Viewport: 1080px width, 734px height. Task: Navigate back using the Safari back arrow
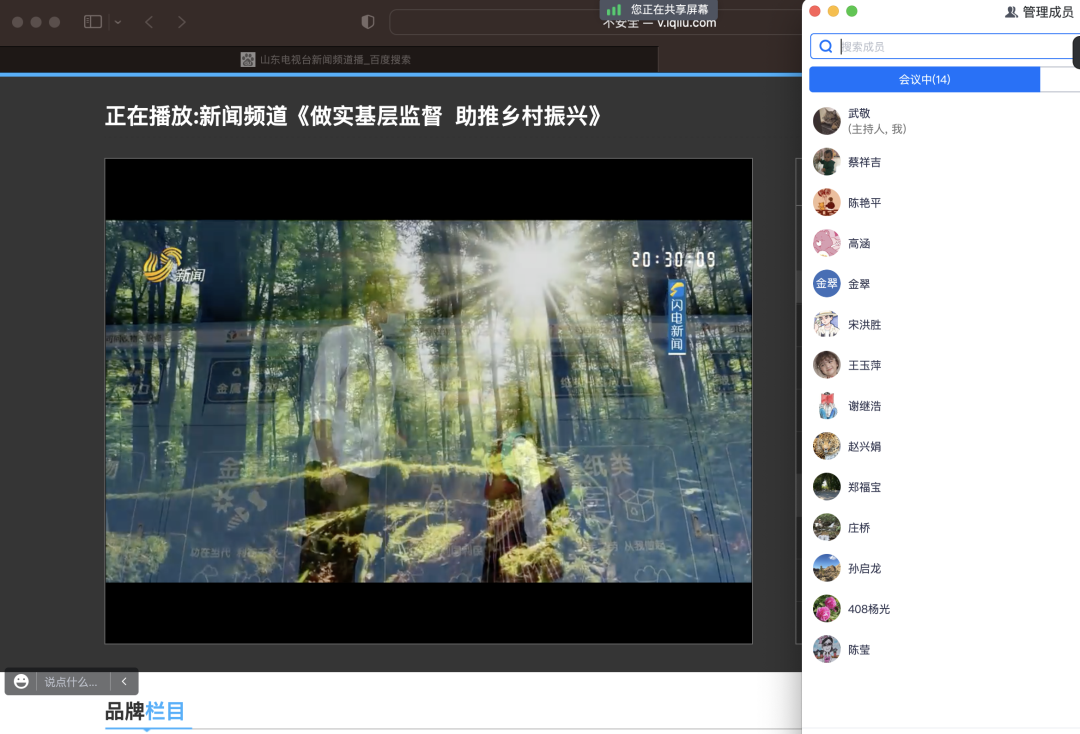[148, 21]
